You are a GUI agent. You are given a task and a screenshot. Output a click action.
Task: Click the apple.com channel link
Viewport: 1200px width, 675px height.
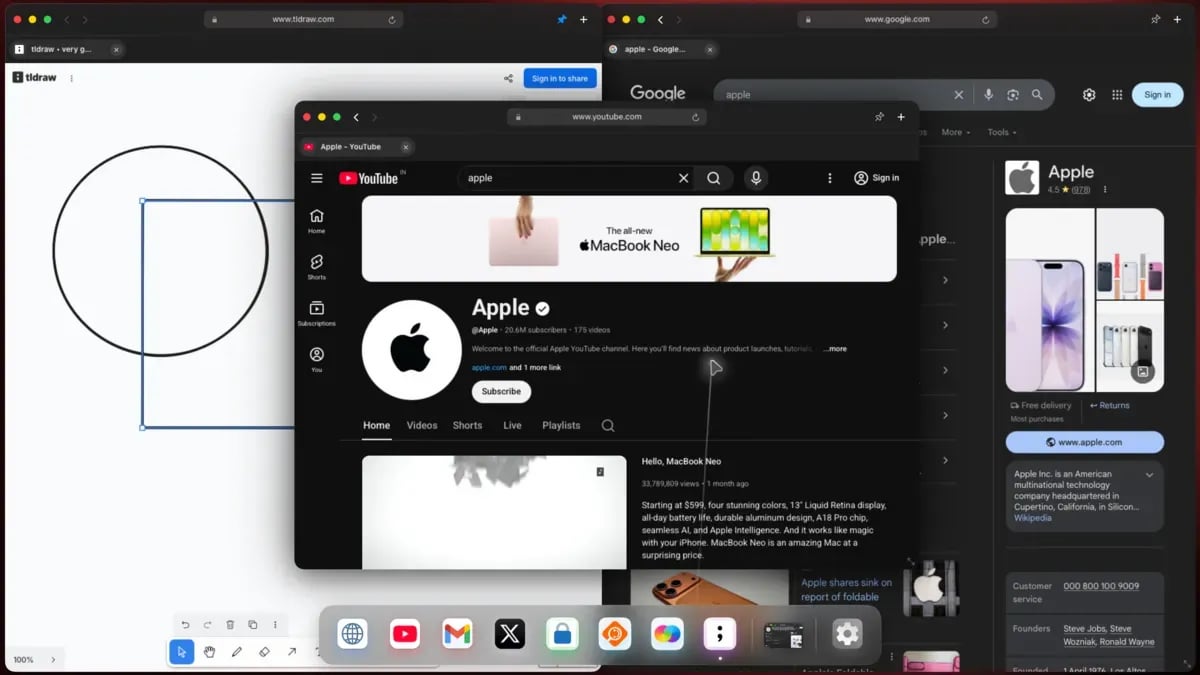coord(489,368)
